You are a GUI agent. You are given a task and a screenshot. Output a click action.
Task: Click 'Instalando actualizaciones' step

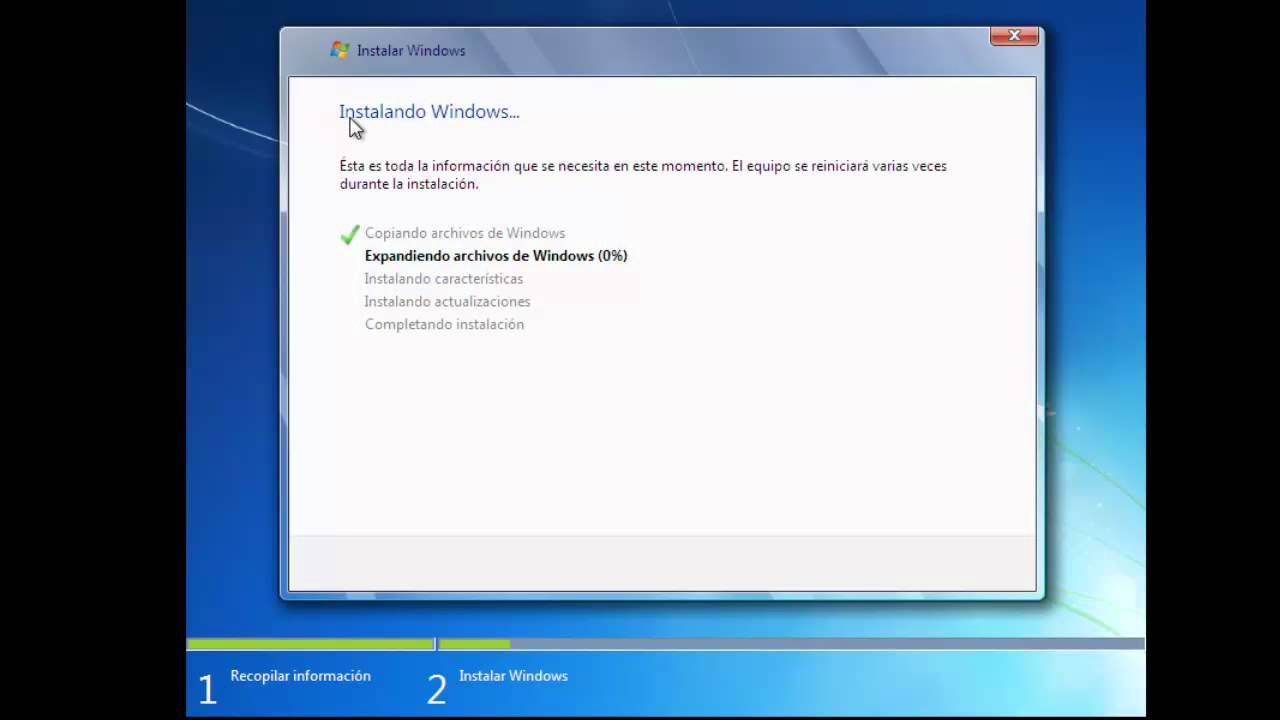(448, 302)
